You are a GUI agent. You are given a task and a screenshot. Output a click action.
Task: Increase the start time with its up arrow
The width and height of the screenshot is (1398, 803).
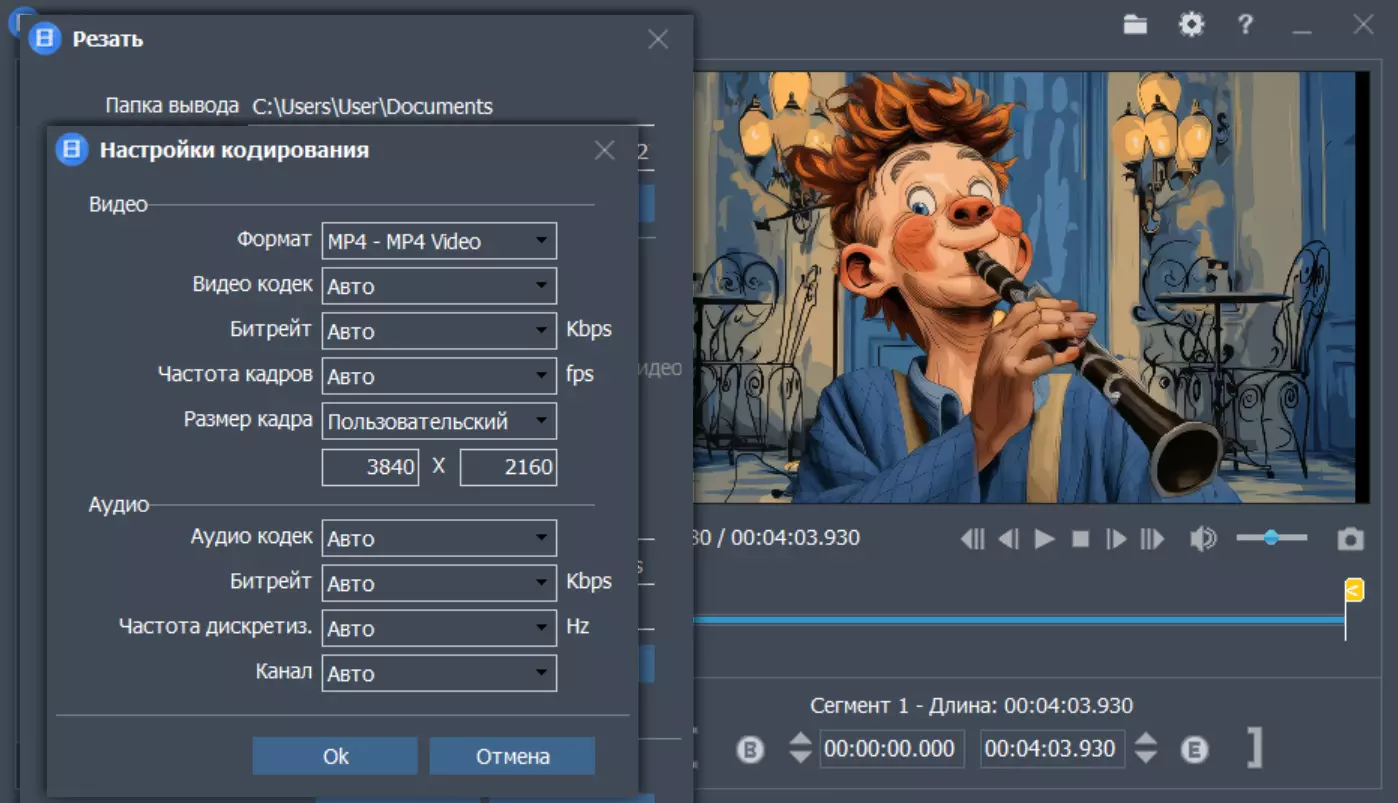click(800, 739)
